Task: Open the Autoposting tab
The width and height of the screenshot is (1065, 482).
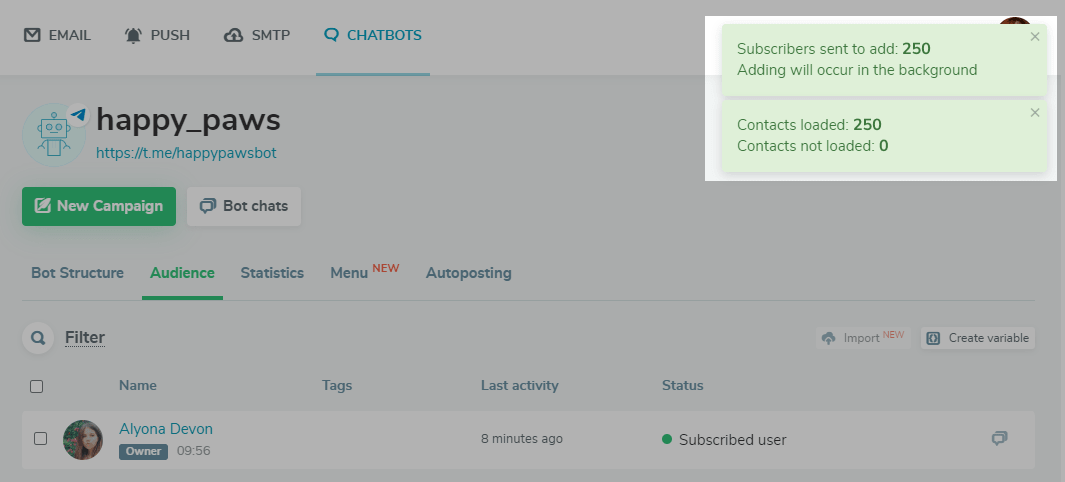Action: [468, 273]
